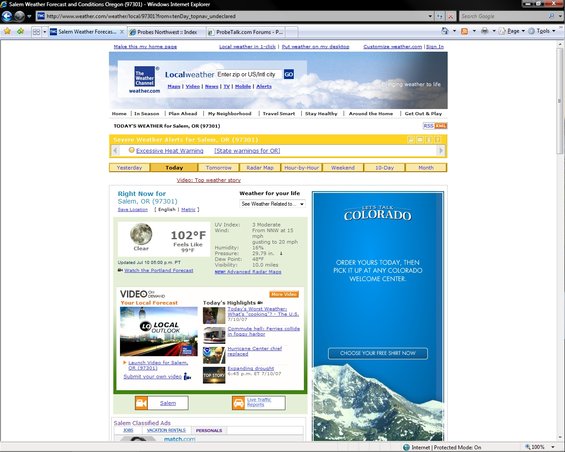Open the Quick Tabs grid icon
The width and height of the screenshot is (565, 452).
click(36, 32)
